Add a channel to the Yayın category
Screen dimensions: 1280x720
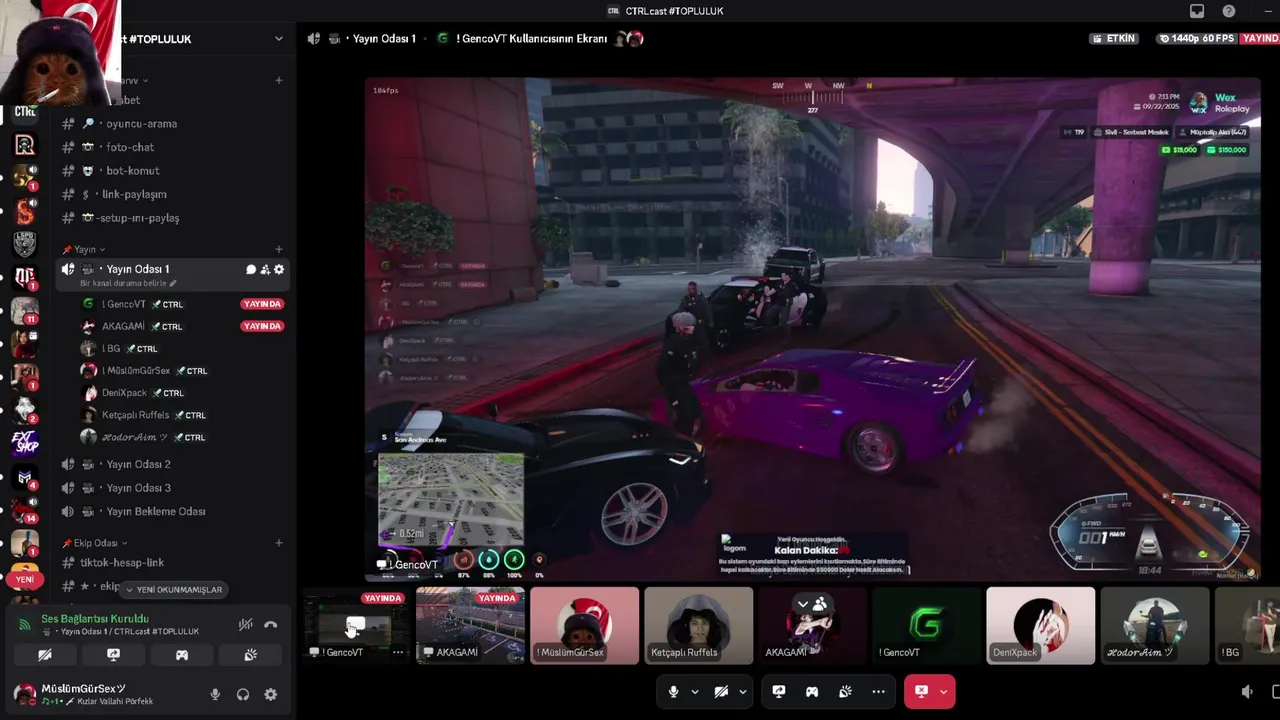point(279,249)
